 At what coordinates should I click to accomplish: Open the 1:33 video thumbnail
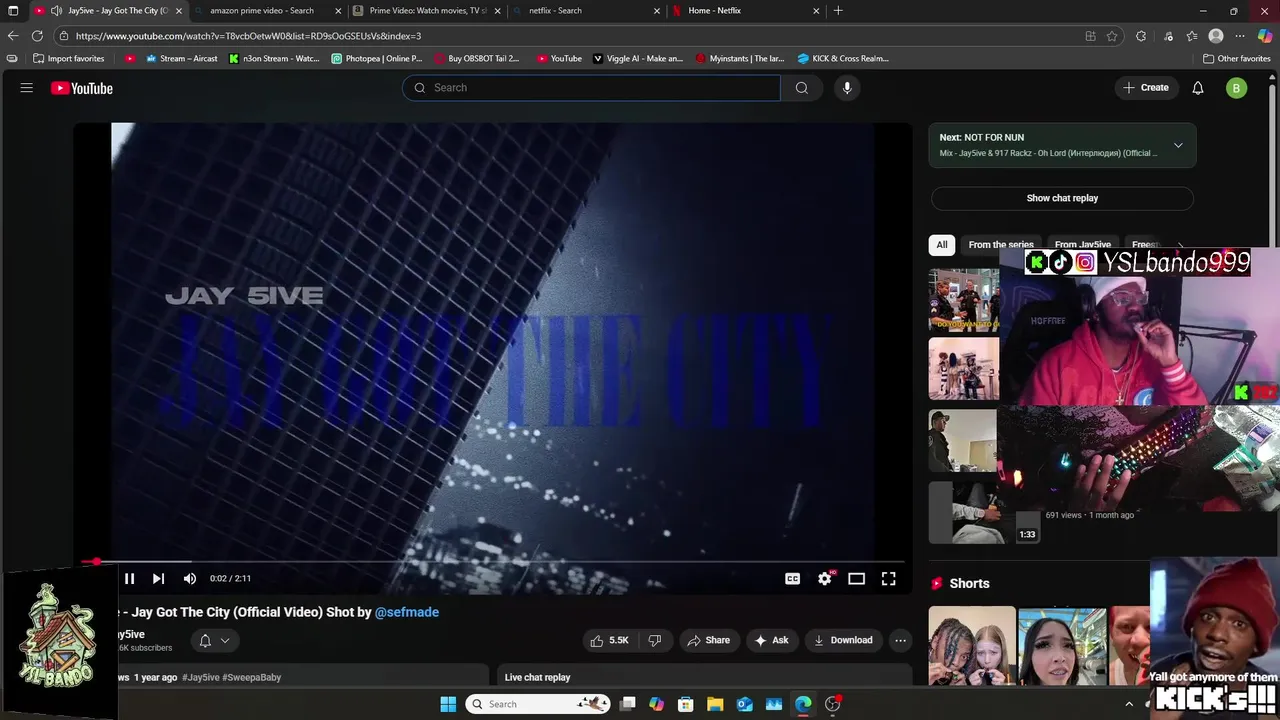pos(986,512)
